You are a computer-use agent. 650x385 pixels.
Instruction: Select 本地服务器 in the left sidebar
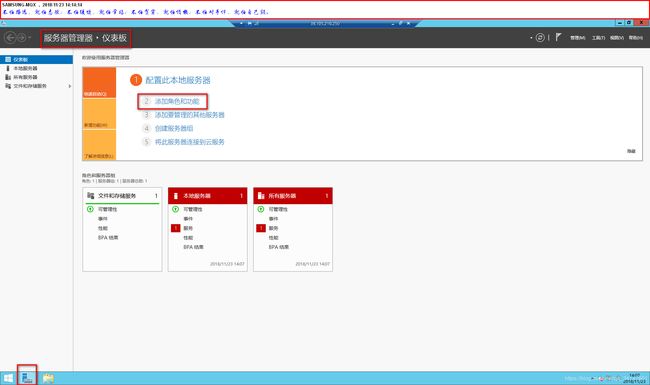point(36,68)
